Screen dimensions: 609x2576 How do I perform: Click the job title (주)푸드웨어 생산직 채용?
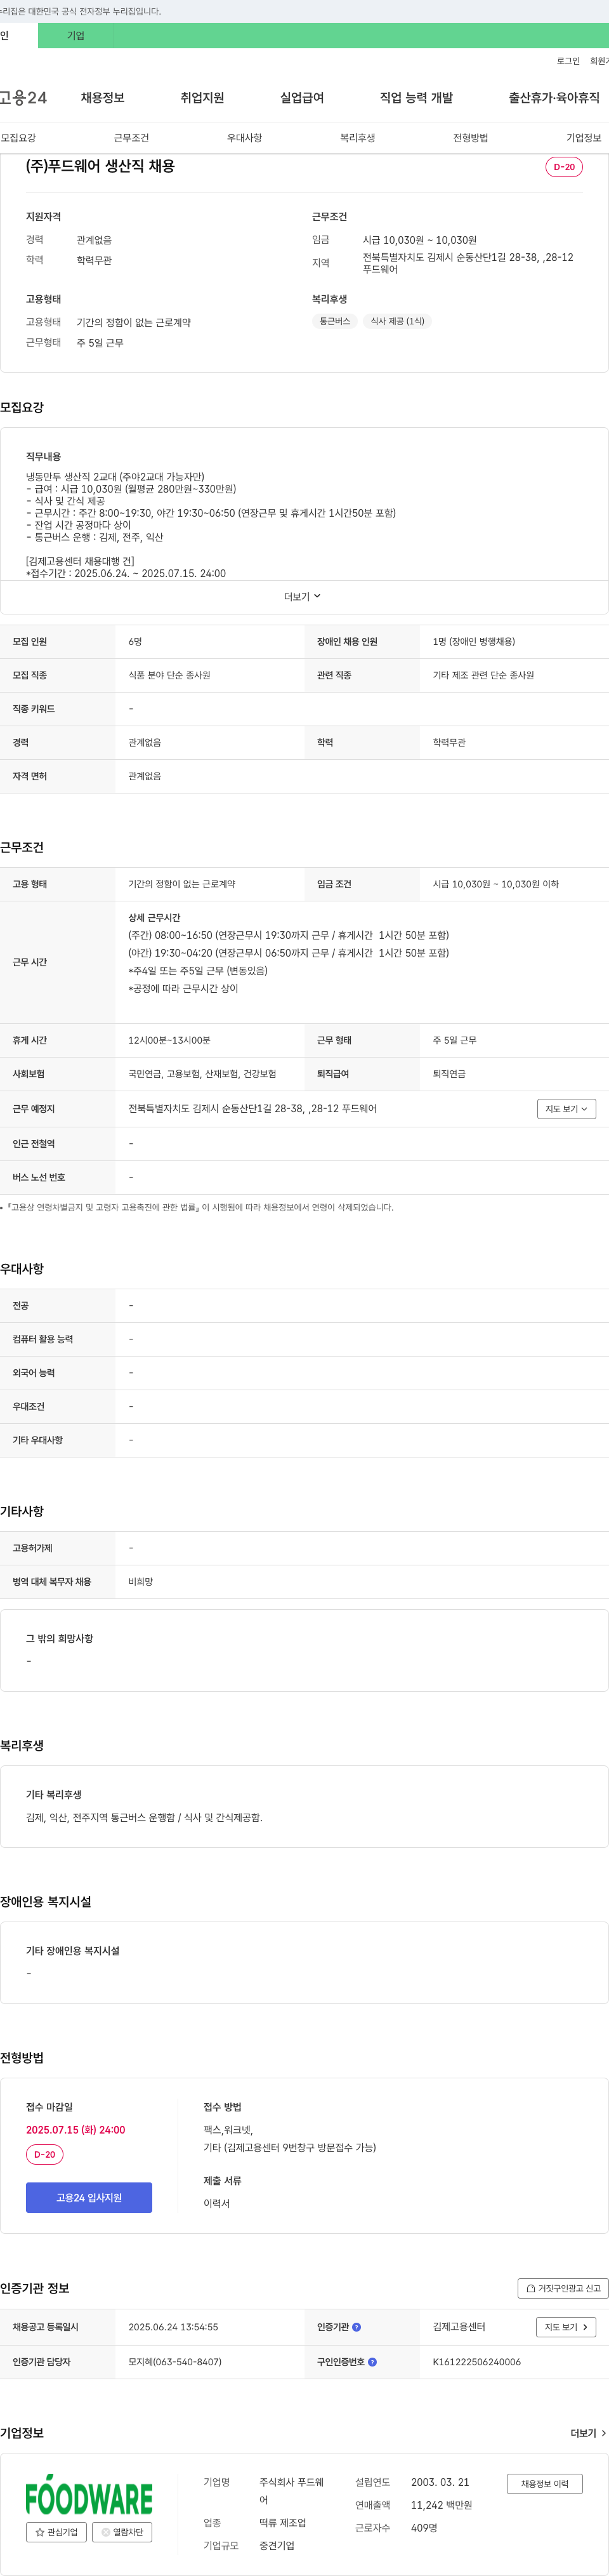pos(100,166)
